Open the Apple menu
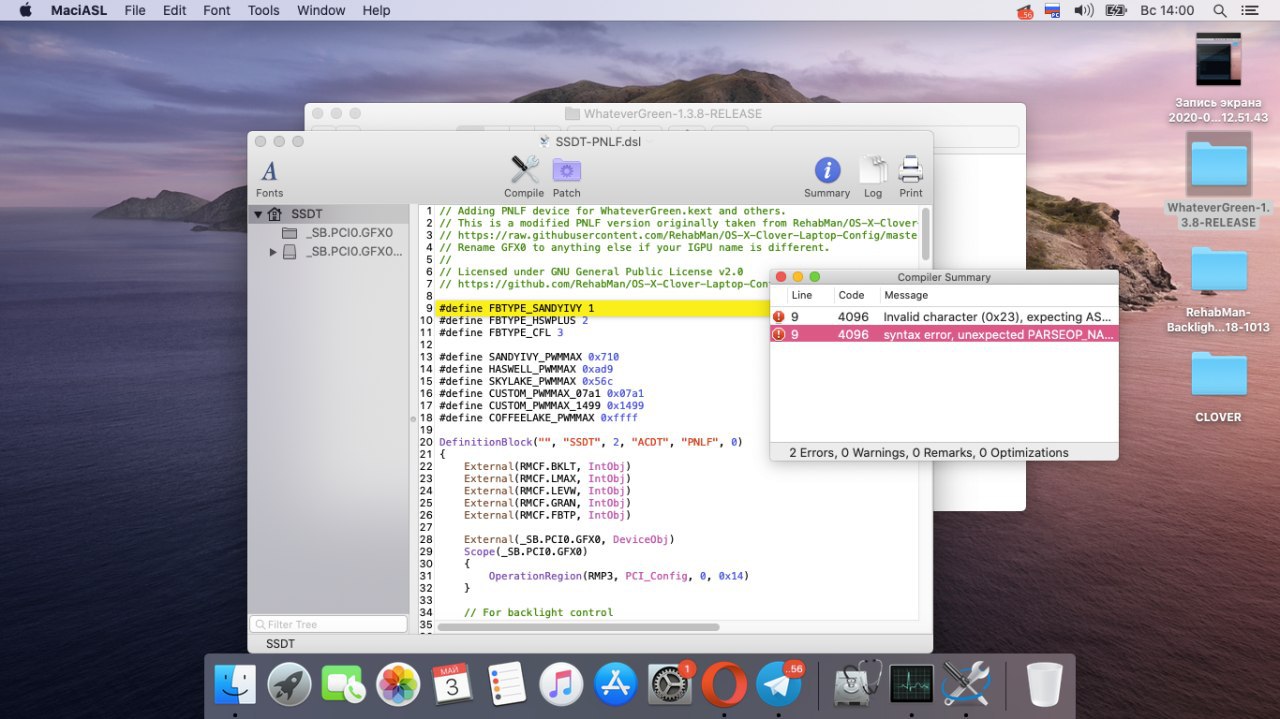This screenshot has width=1280, height=719. (x=25, y=10)
